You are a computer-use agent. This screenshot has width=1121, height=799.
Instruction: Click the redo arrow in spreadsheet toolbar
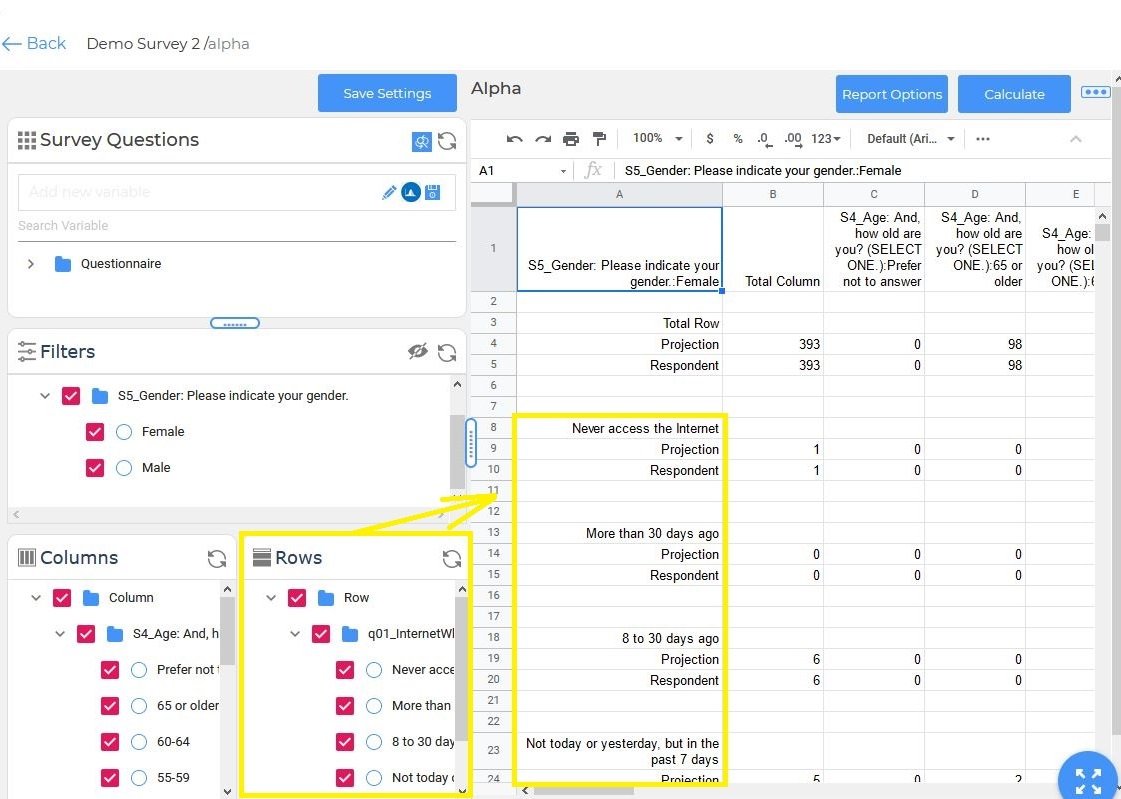[543, 139]
